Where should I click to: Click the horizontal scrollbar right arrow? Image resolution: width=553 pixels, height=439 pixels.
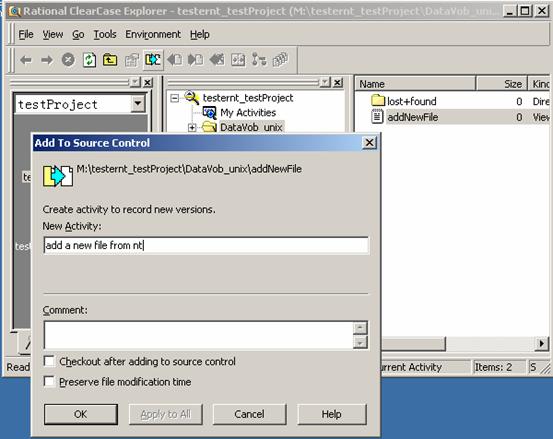pyautogui.click(x=542, y=343)
